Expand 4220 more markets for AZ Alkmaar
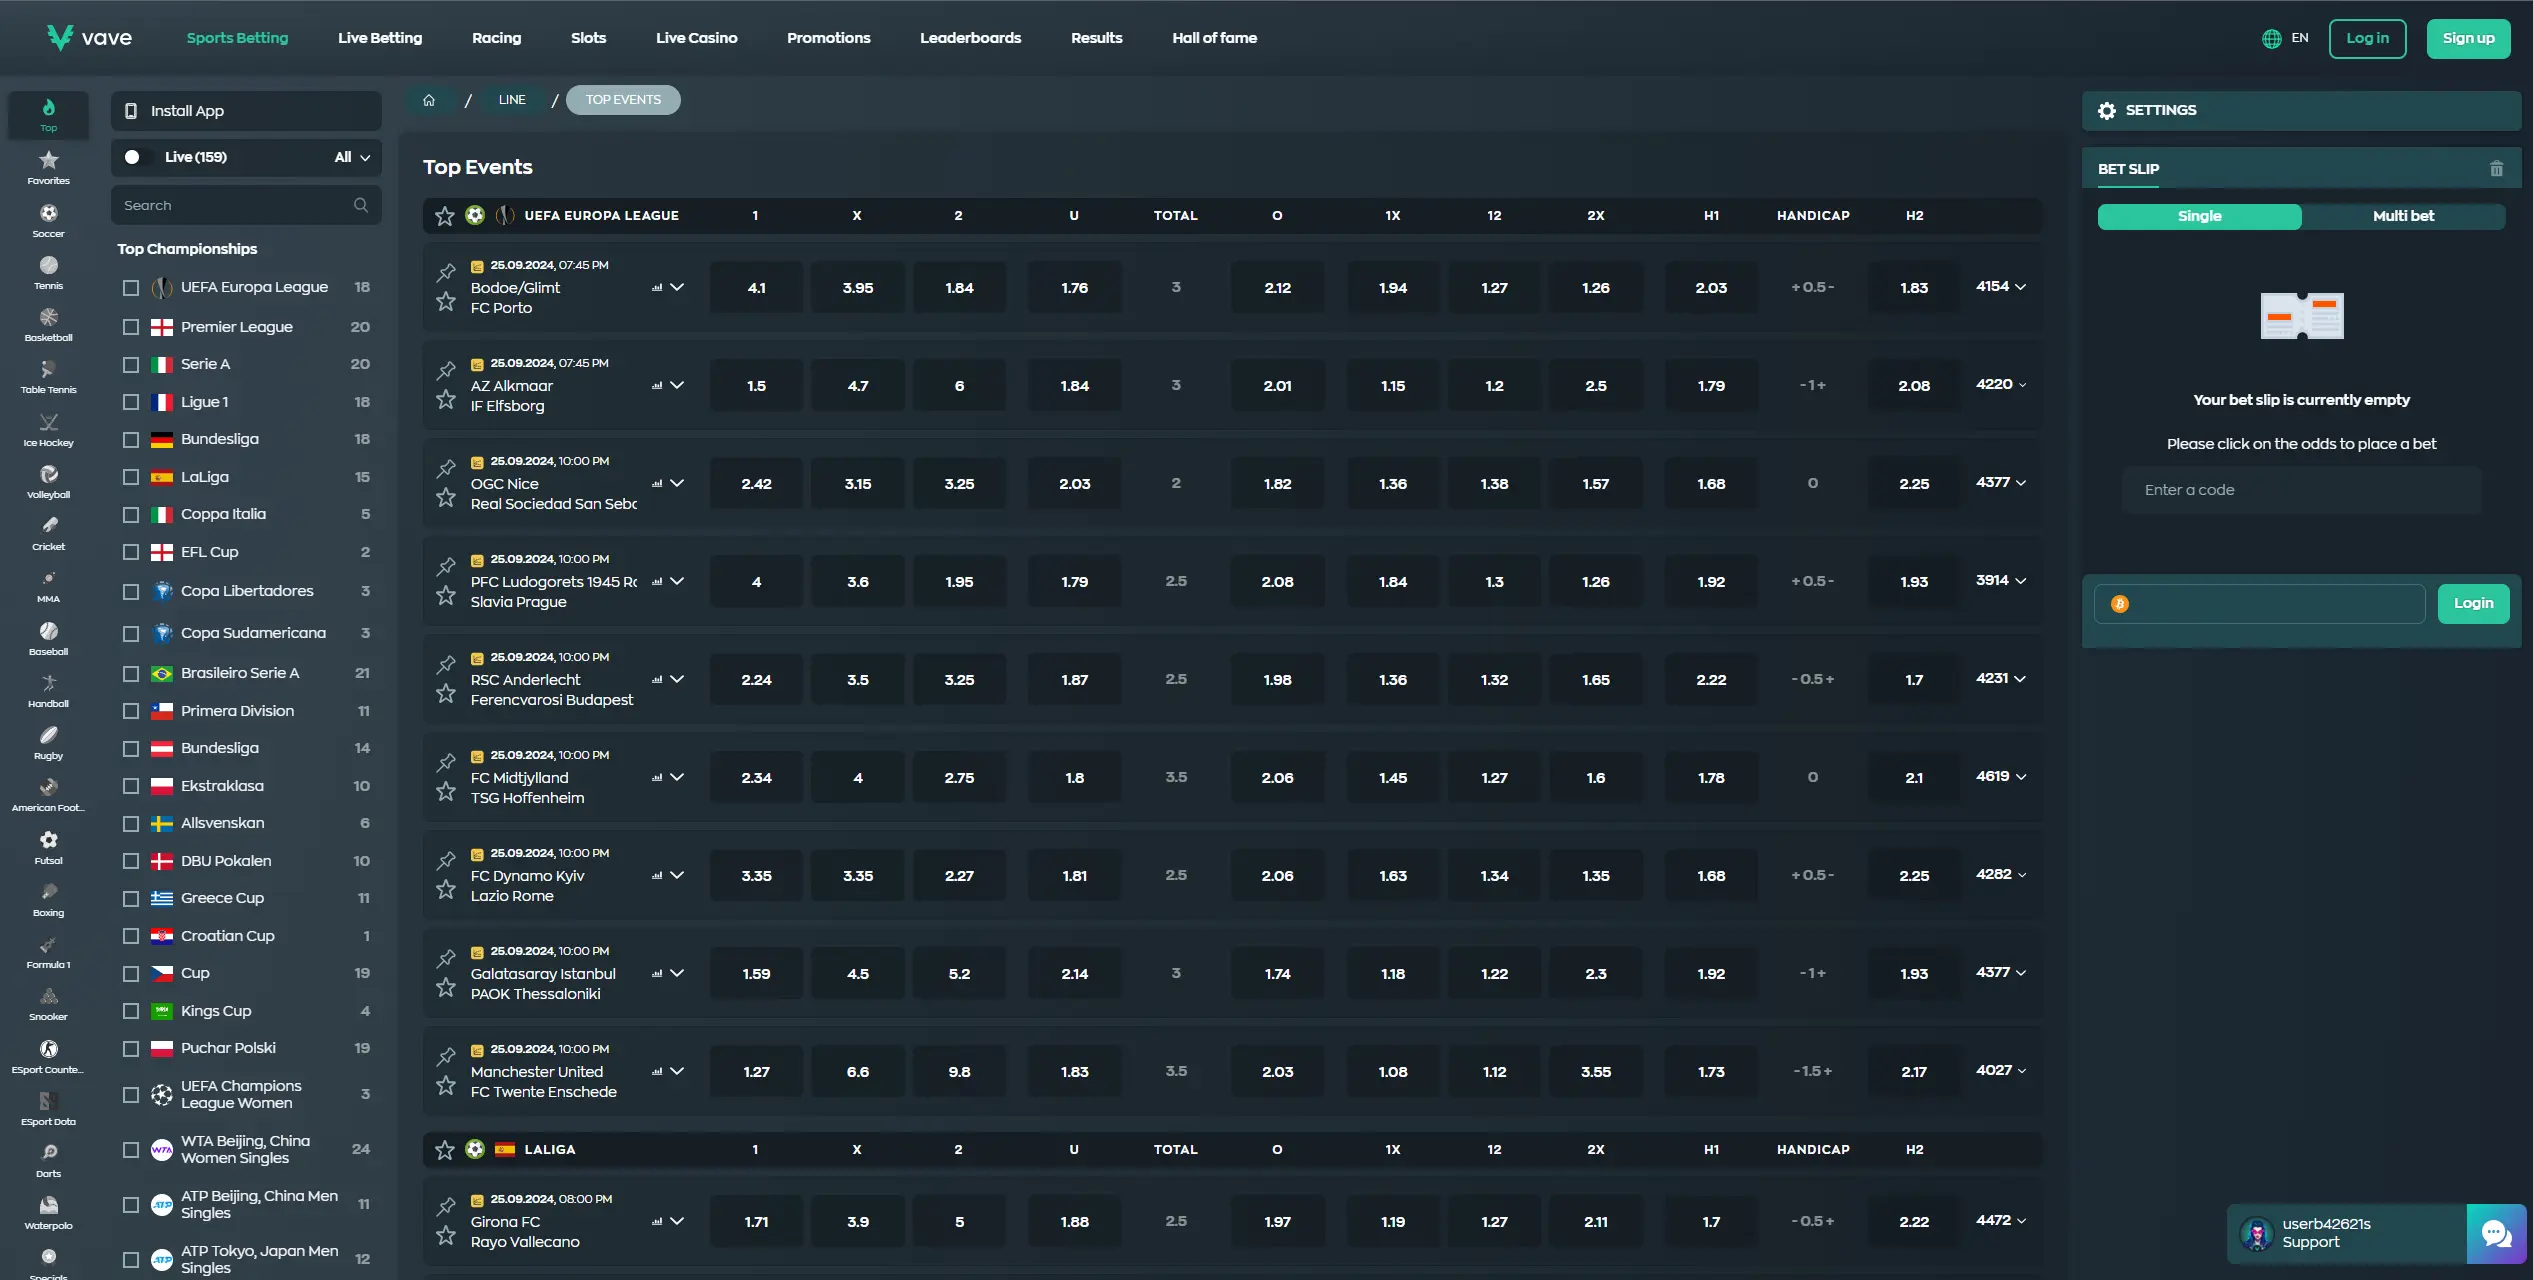Screen dimensions: 2533x1280 (x=2001, y=385)
